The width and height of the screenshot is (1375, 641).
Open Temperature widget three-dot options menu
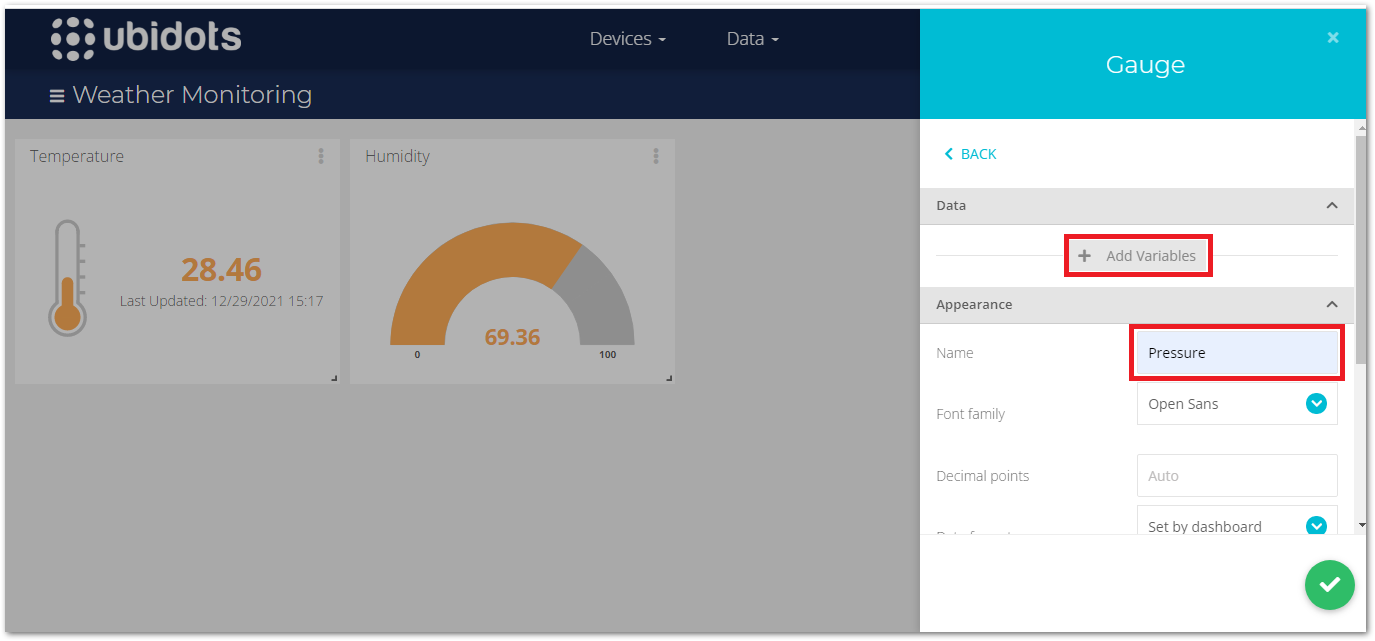tap(321, 156)
